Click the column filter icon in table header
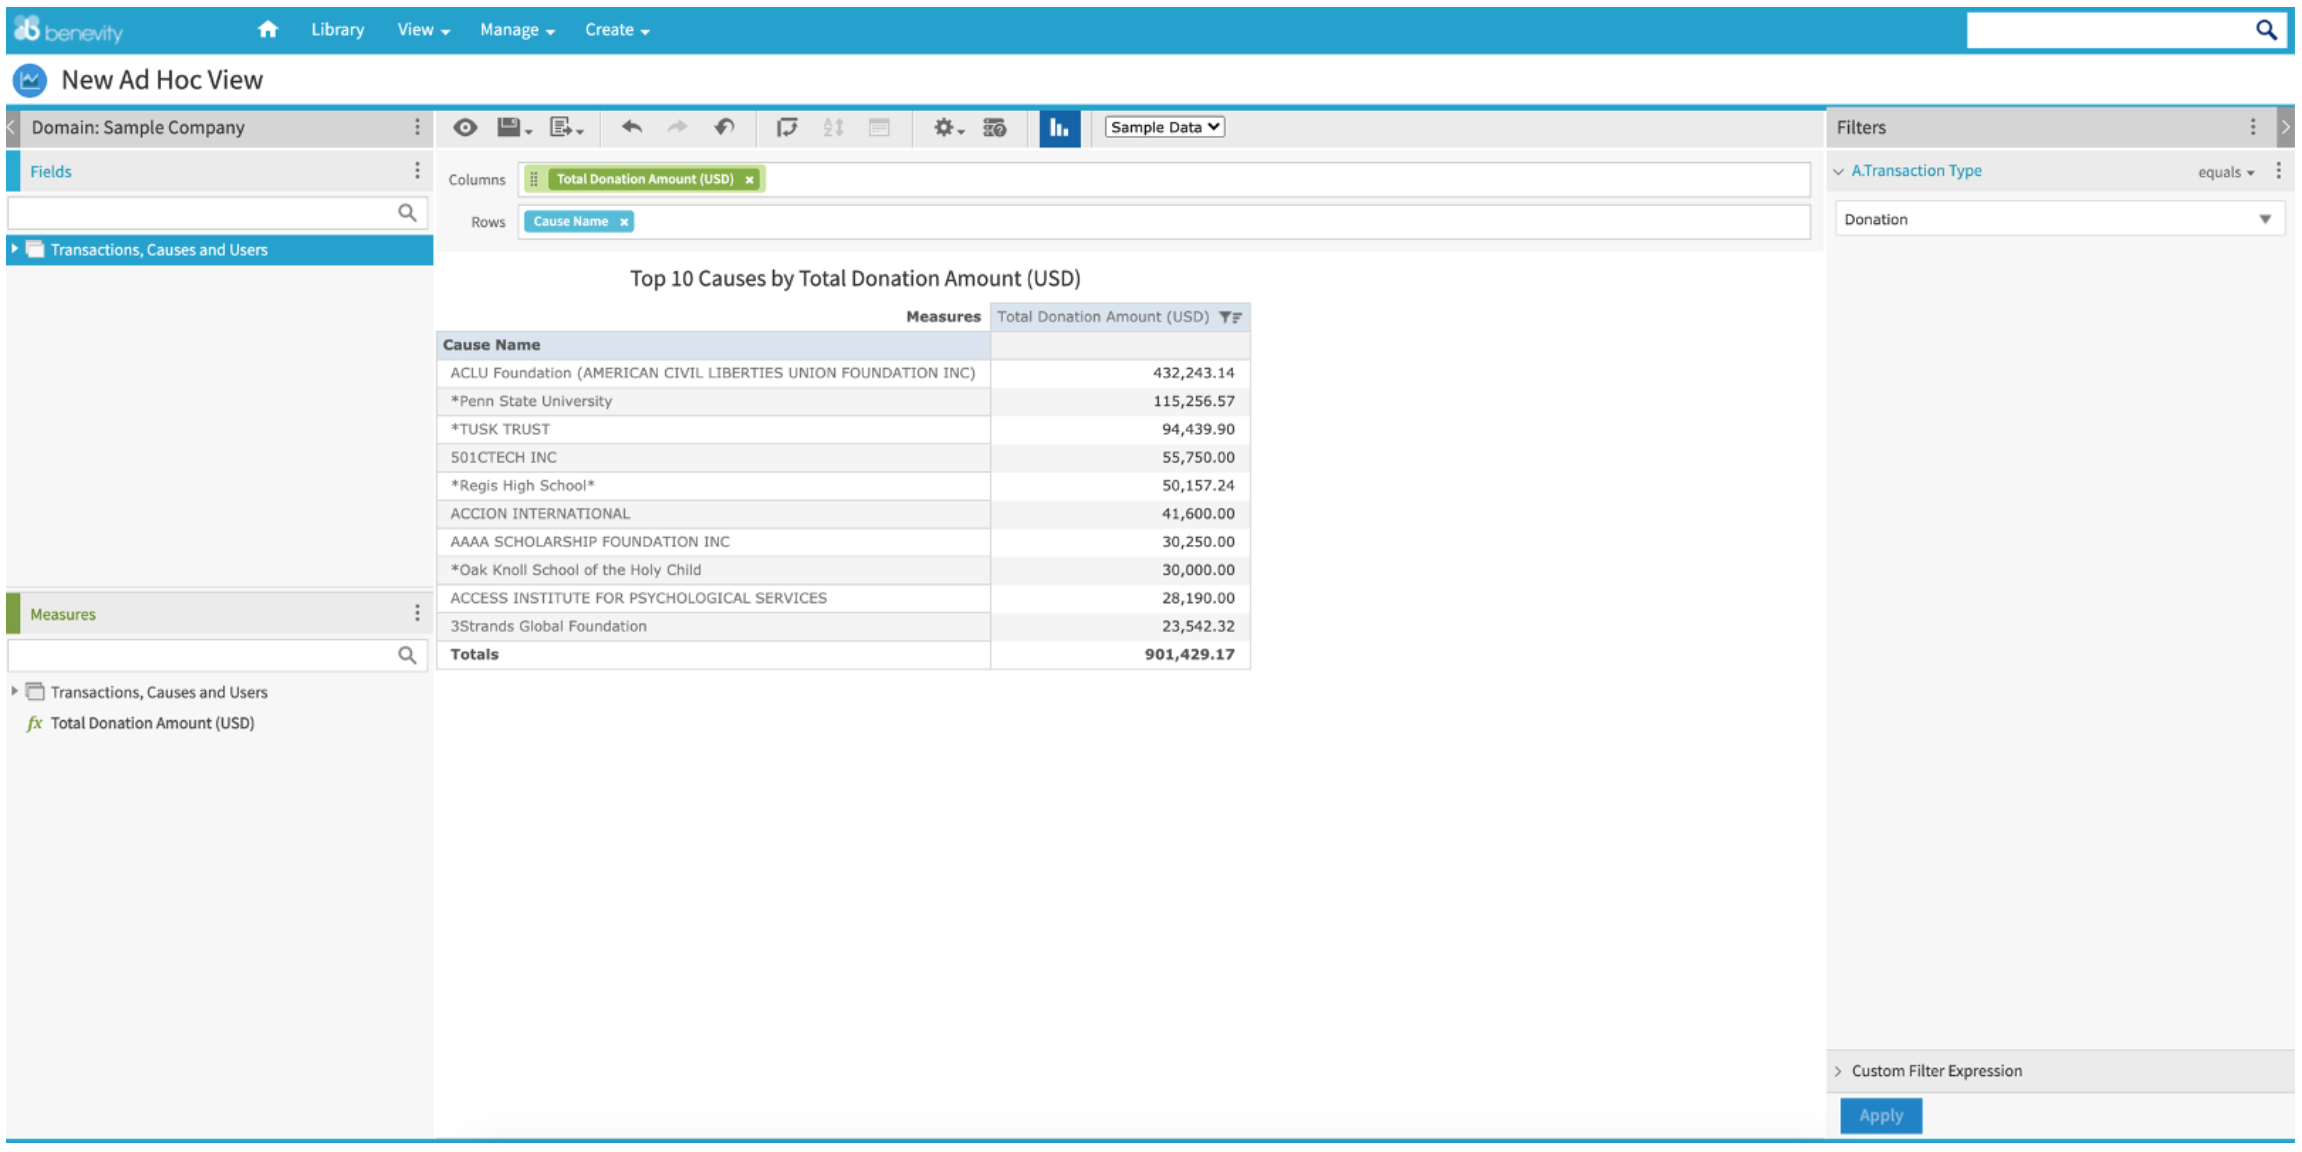This screenshot has height=1152, width=2302. point(1230,317)
